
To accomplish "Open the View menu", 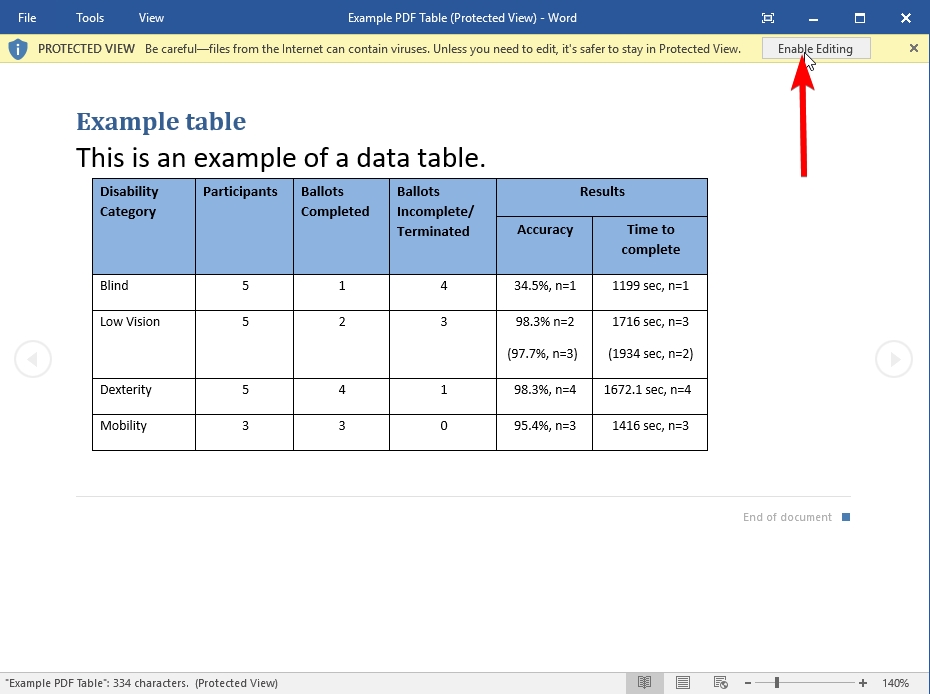I will (151, 17).
